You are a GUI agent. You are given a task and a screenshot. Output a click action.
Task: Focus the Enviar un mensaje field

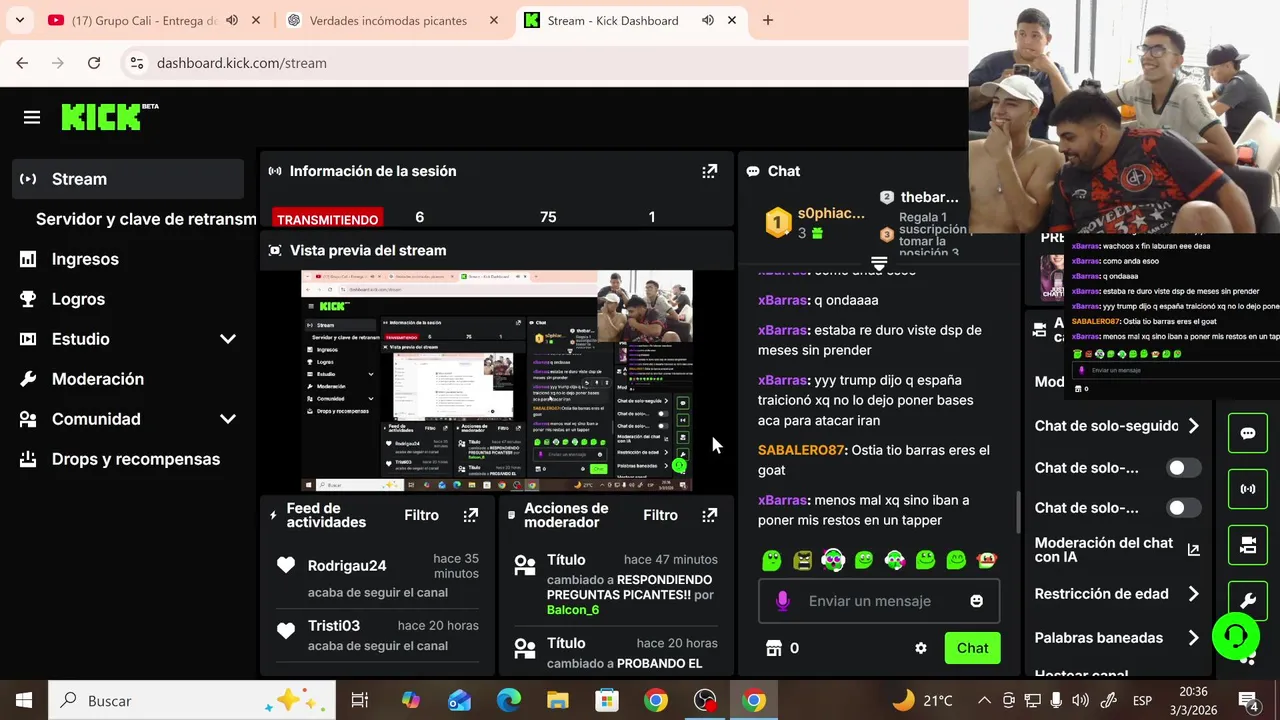pyautogui.click(x=878, y=601)
